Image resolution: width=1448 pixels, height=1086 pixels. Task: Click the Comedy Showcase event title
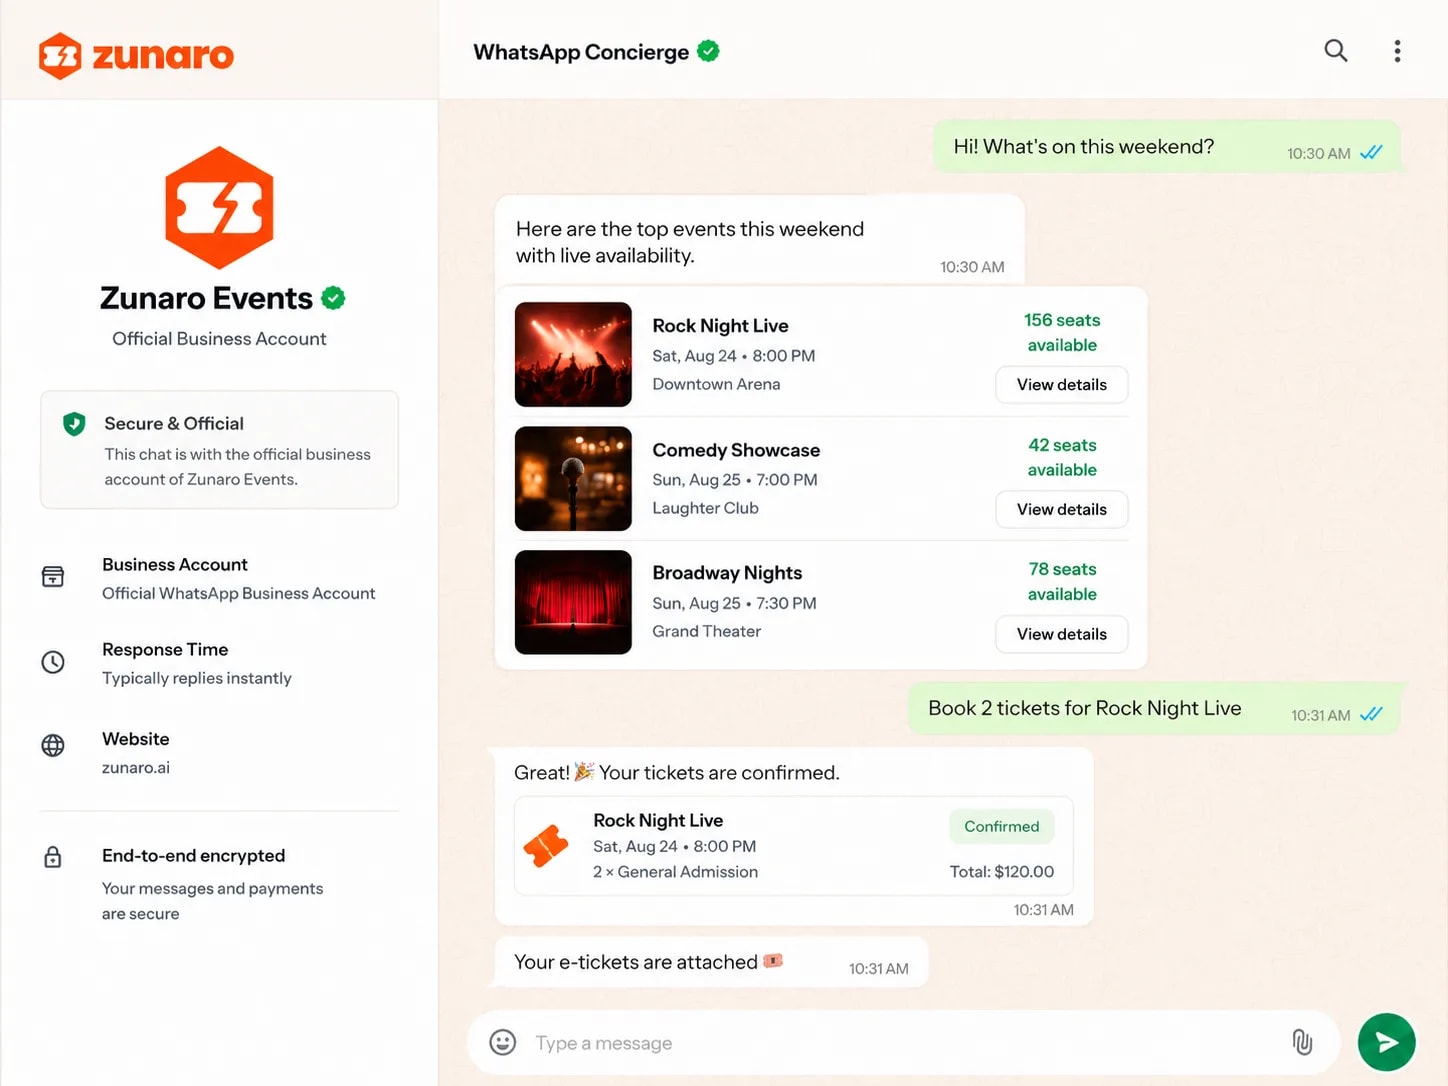(x=736, y=450)
